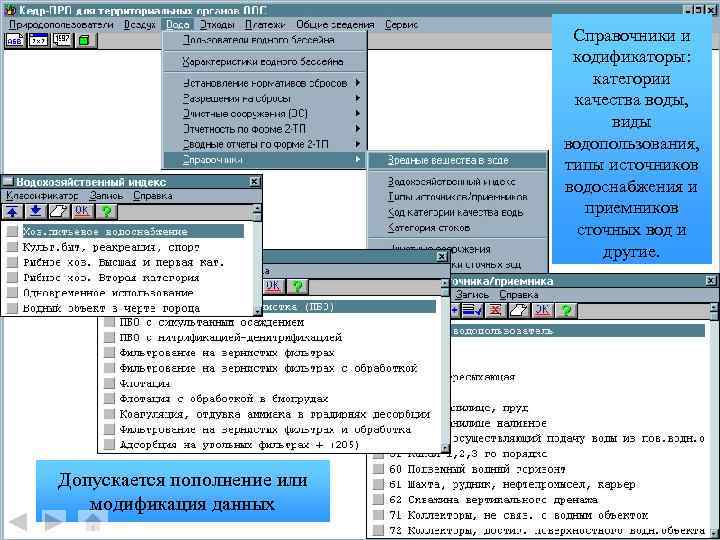Viewport: 720px width, 540px height.
Task: Click scrollbar up arrow in источника/приемника window
Action: tap(714, 307)
